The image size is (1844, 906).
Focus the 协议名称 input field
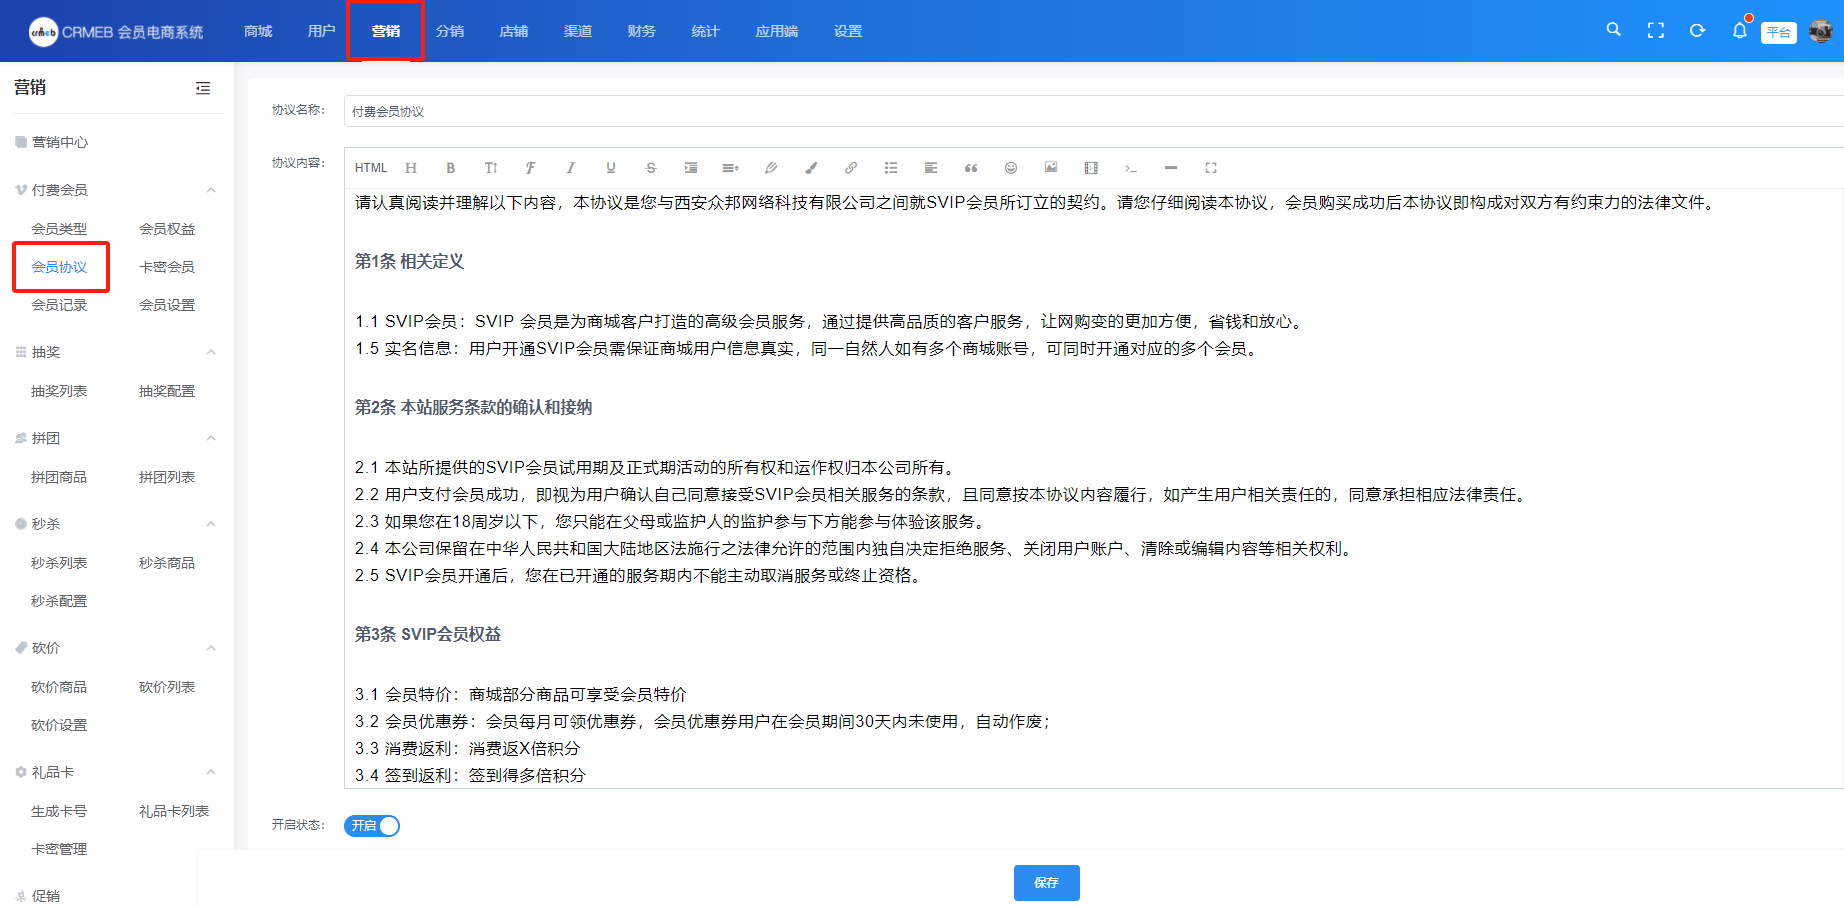1094,111
